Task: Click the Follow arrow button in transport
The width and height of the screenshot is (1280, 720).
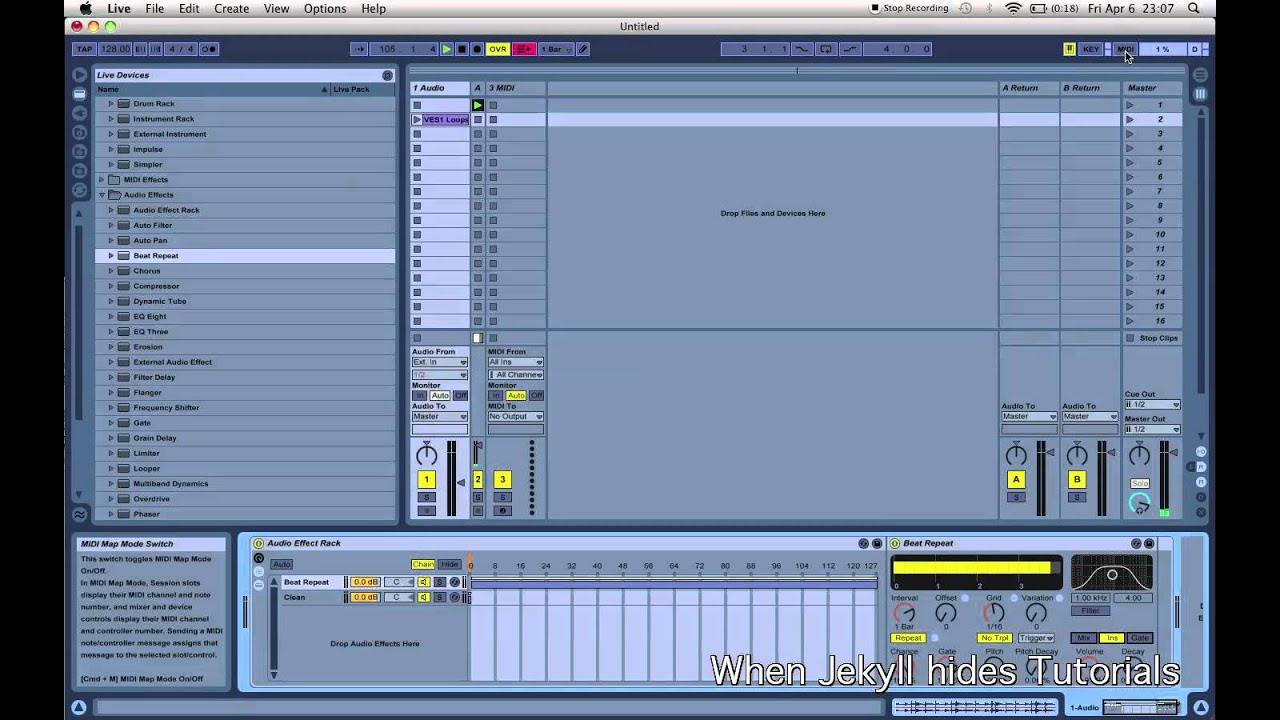Action: [359, 49]
